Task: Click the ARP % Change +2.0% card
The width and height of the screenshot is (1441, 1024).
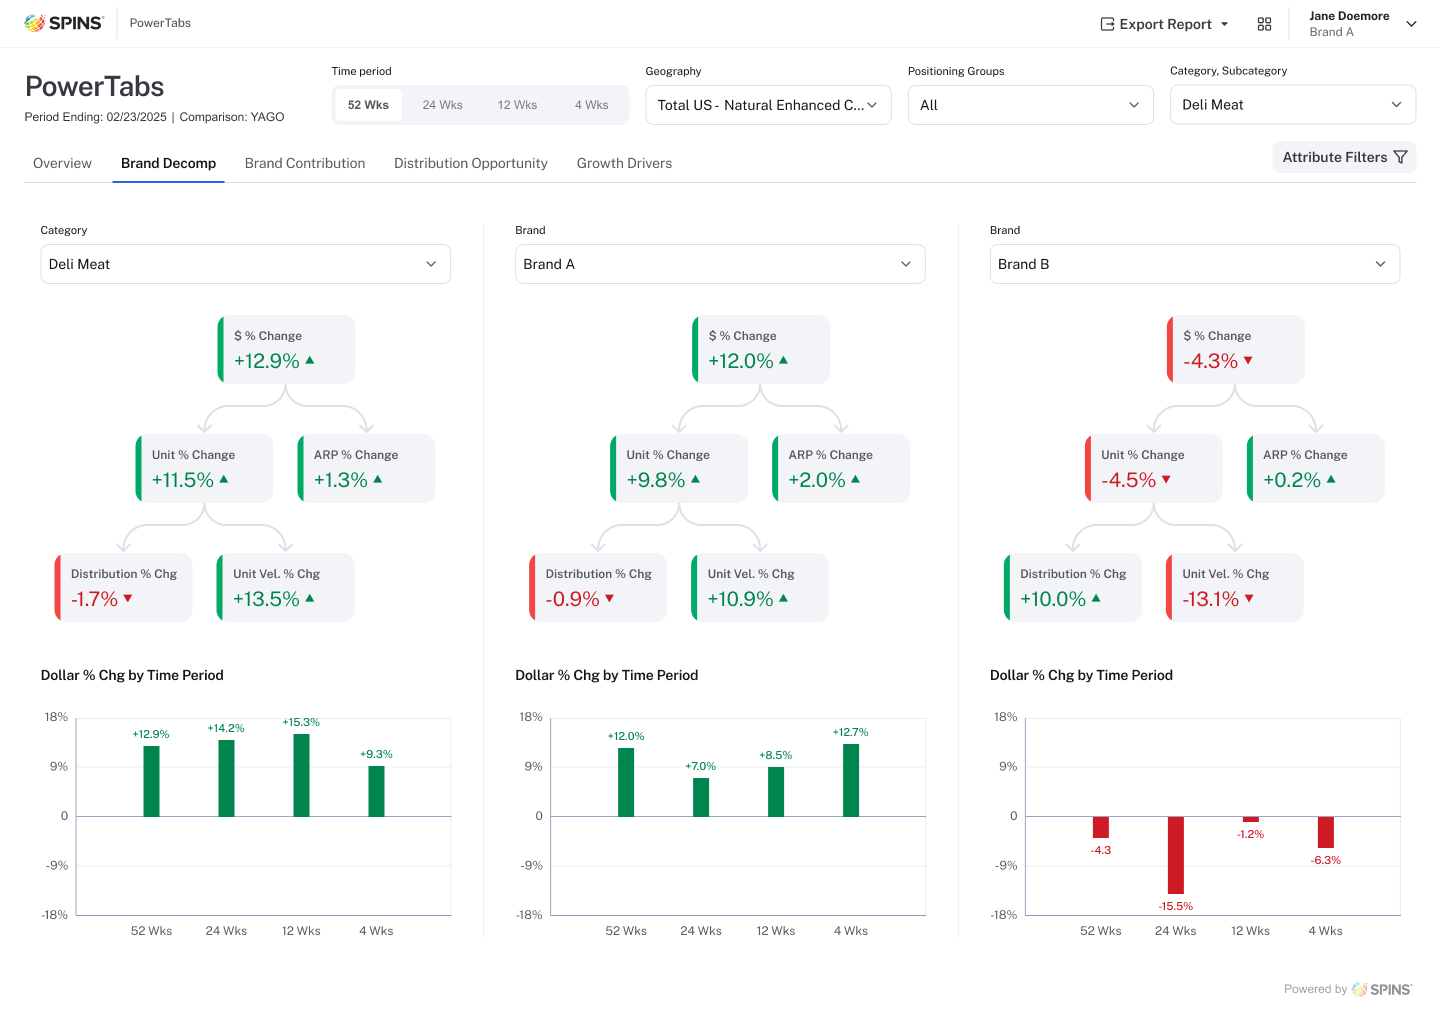Action: [841, 468]
